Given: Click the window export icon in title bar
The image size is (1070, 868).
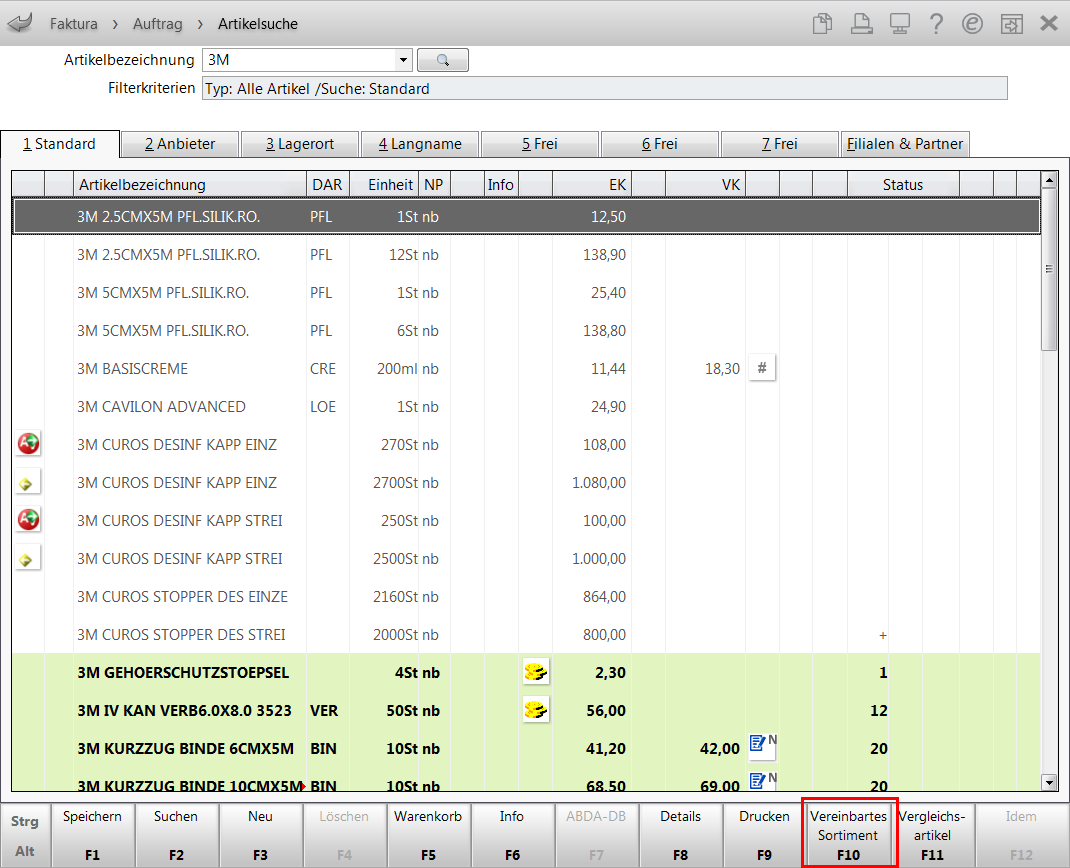Looking at the screenshot, I should click(x=1011, y=23).
